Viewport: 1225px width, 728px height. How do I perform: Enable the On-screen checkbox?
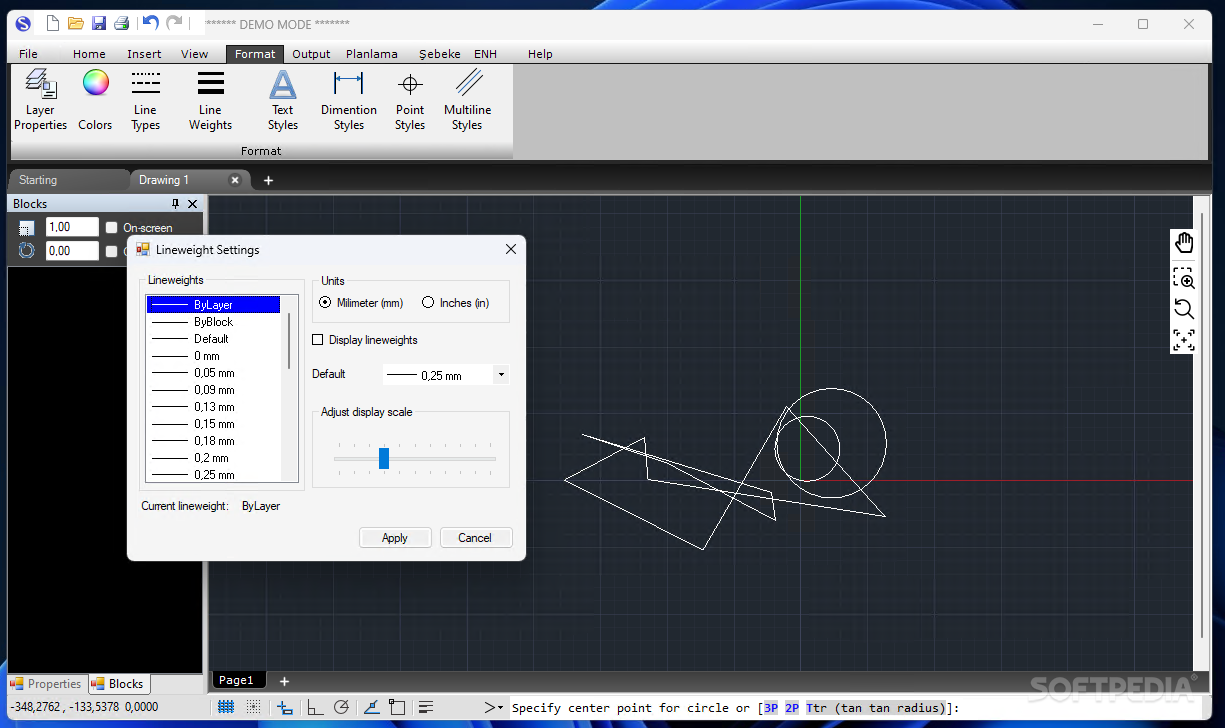(112, 228)
